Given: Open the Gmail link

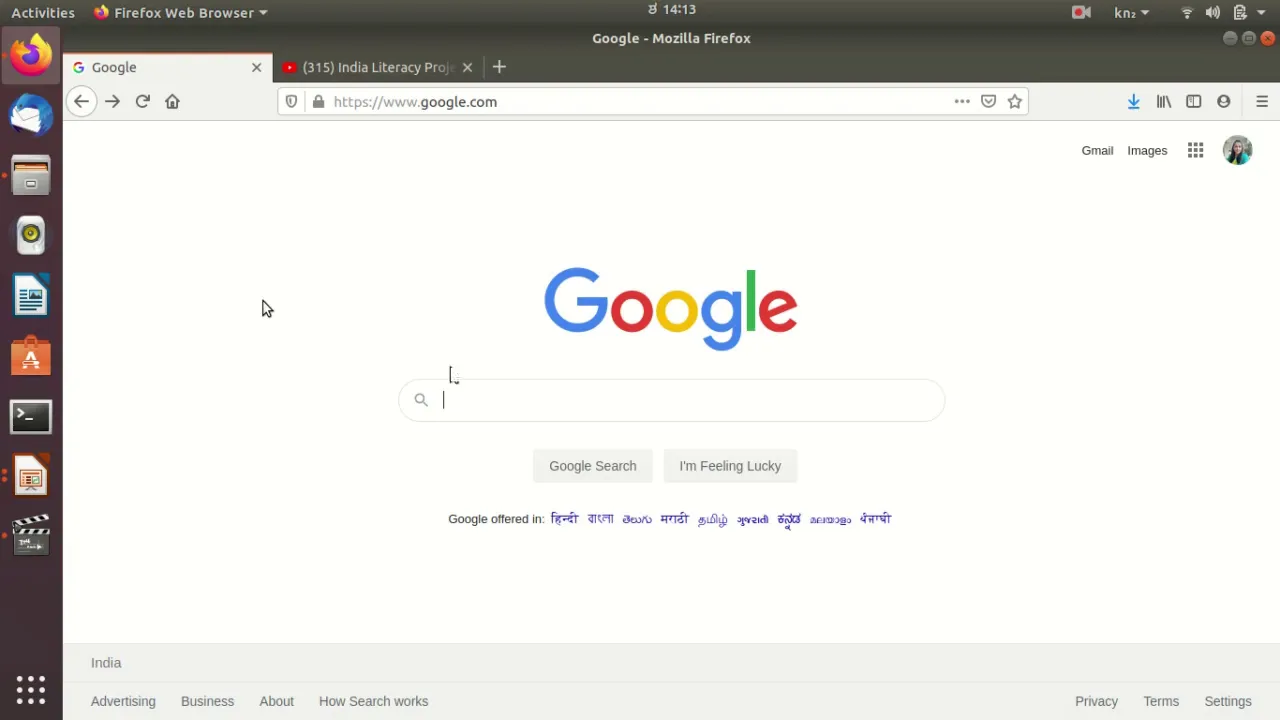Looking at the screenshot, I should click(x=1097, y=150).
